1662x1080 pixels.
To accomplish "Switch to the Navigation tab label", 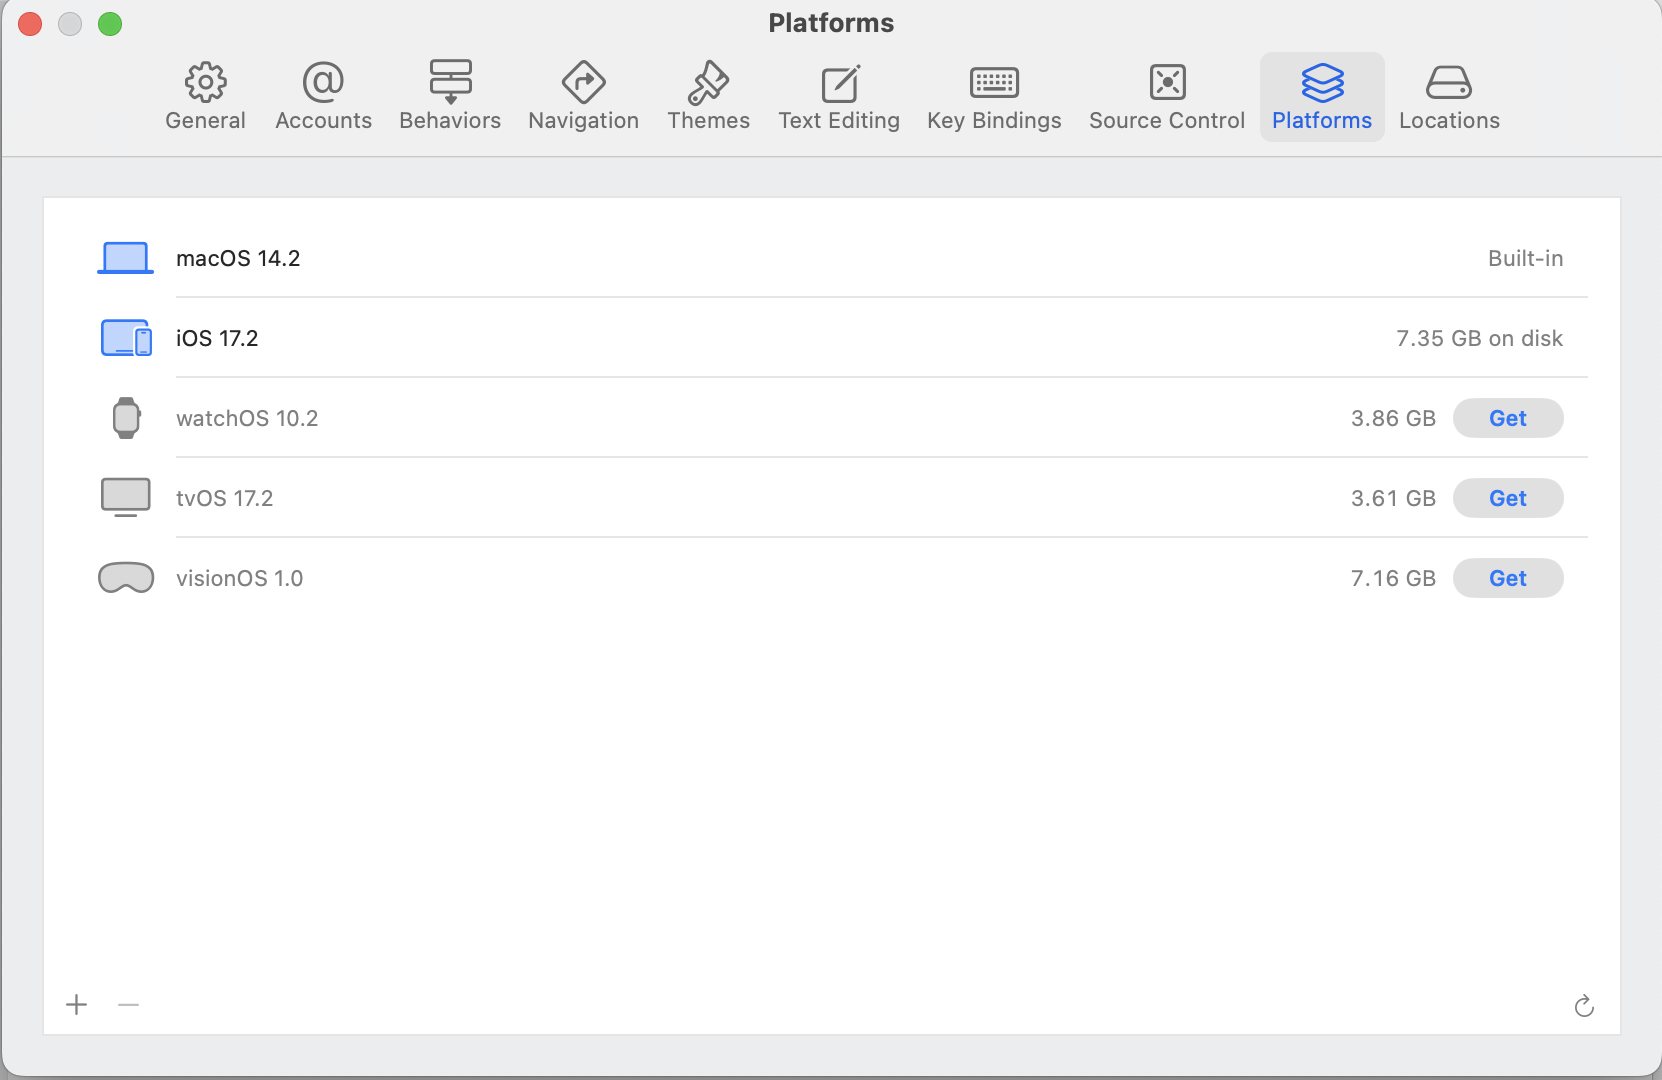I will (x=583, y=120).
